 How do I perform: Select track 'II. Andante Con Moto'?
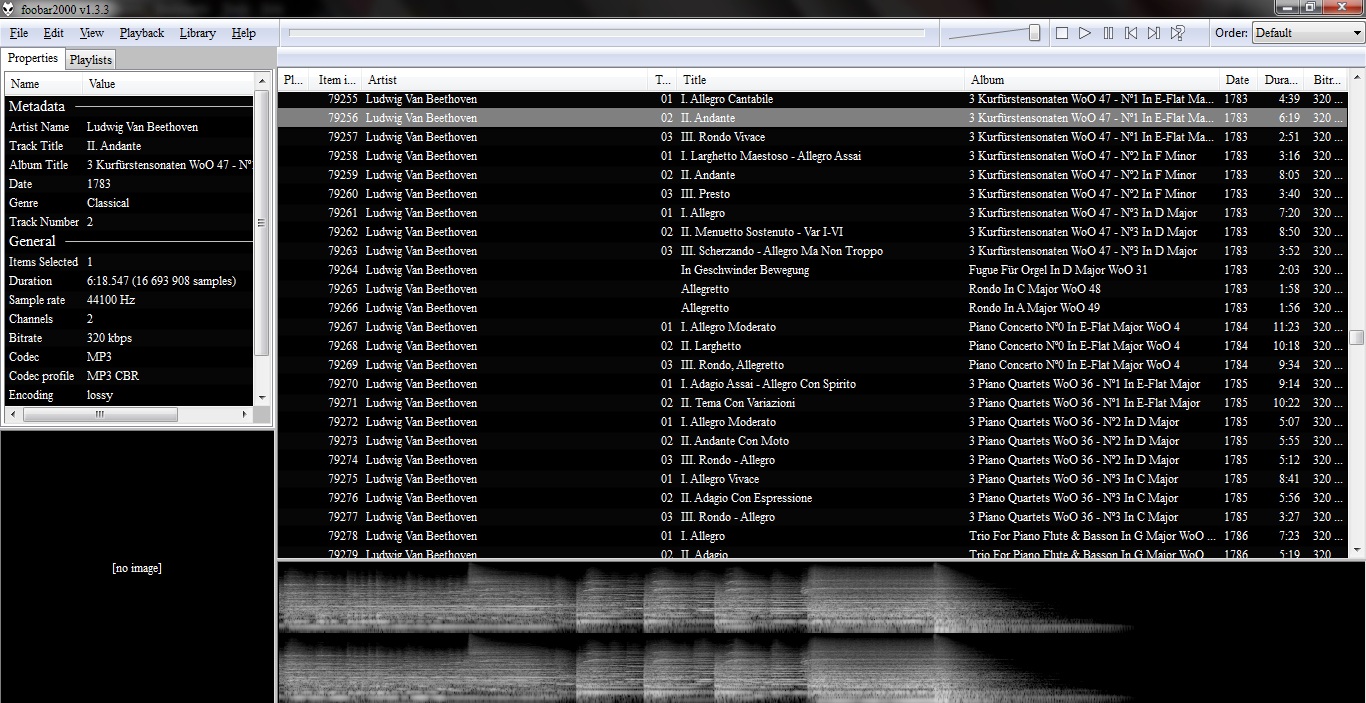pos(812,441)
